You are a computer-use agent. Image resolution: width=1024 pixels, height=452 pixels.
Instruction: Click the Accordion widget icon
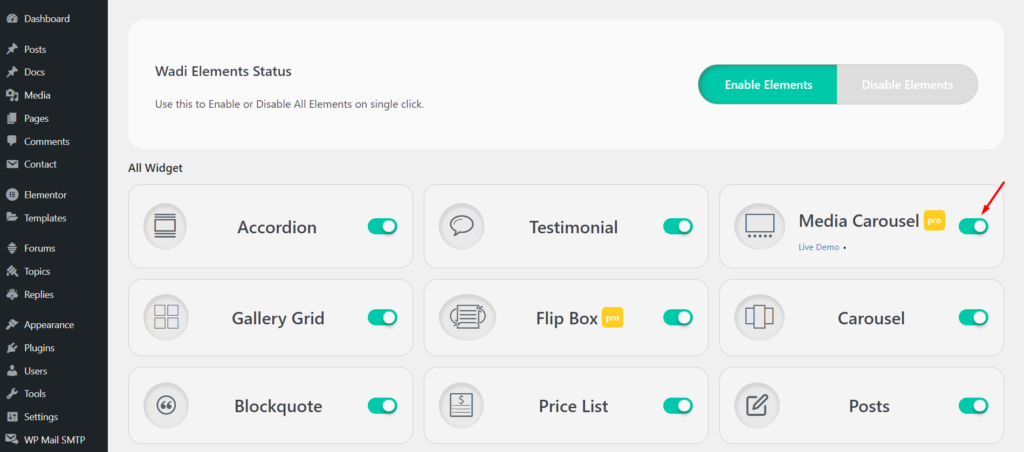(x=165, y=226)
